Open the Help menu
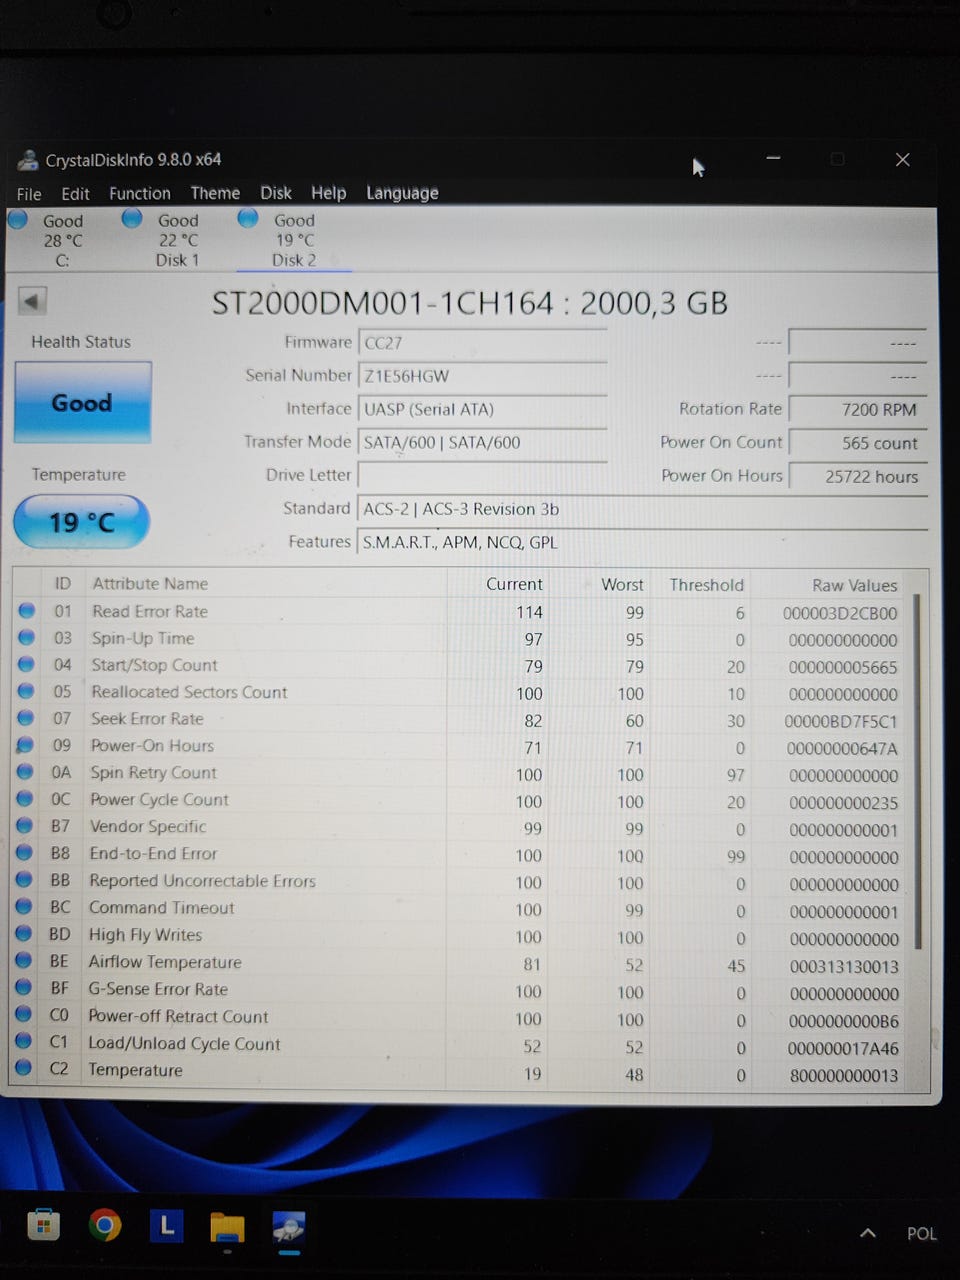The image size is (960, 1280). coord(328,193)
